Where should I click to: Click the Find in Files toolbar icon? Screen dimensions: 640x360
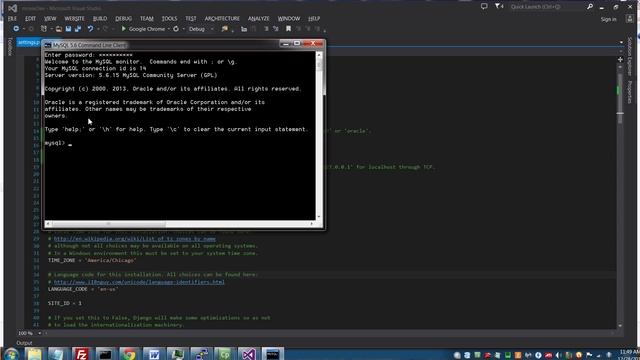(224, 29)
